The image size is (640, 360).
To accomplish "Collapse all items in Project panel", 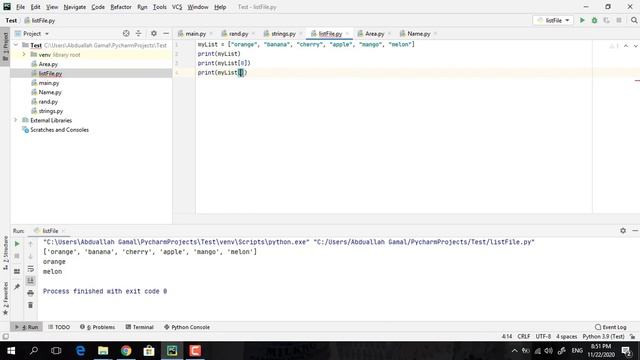I will [x=138, y=33].
